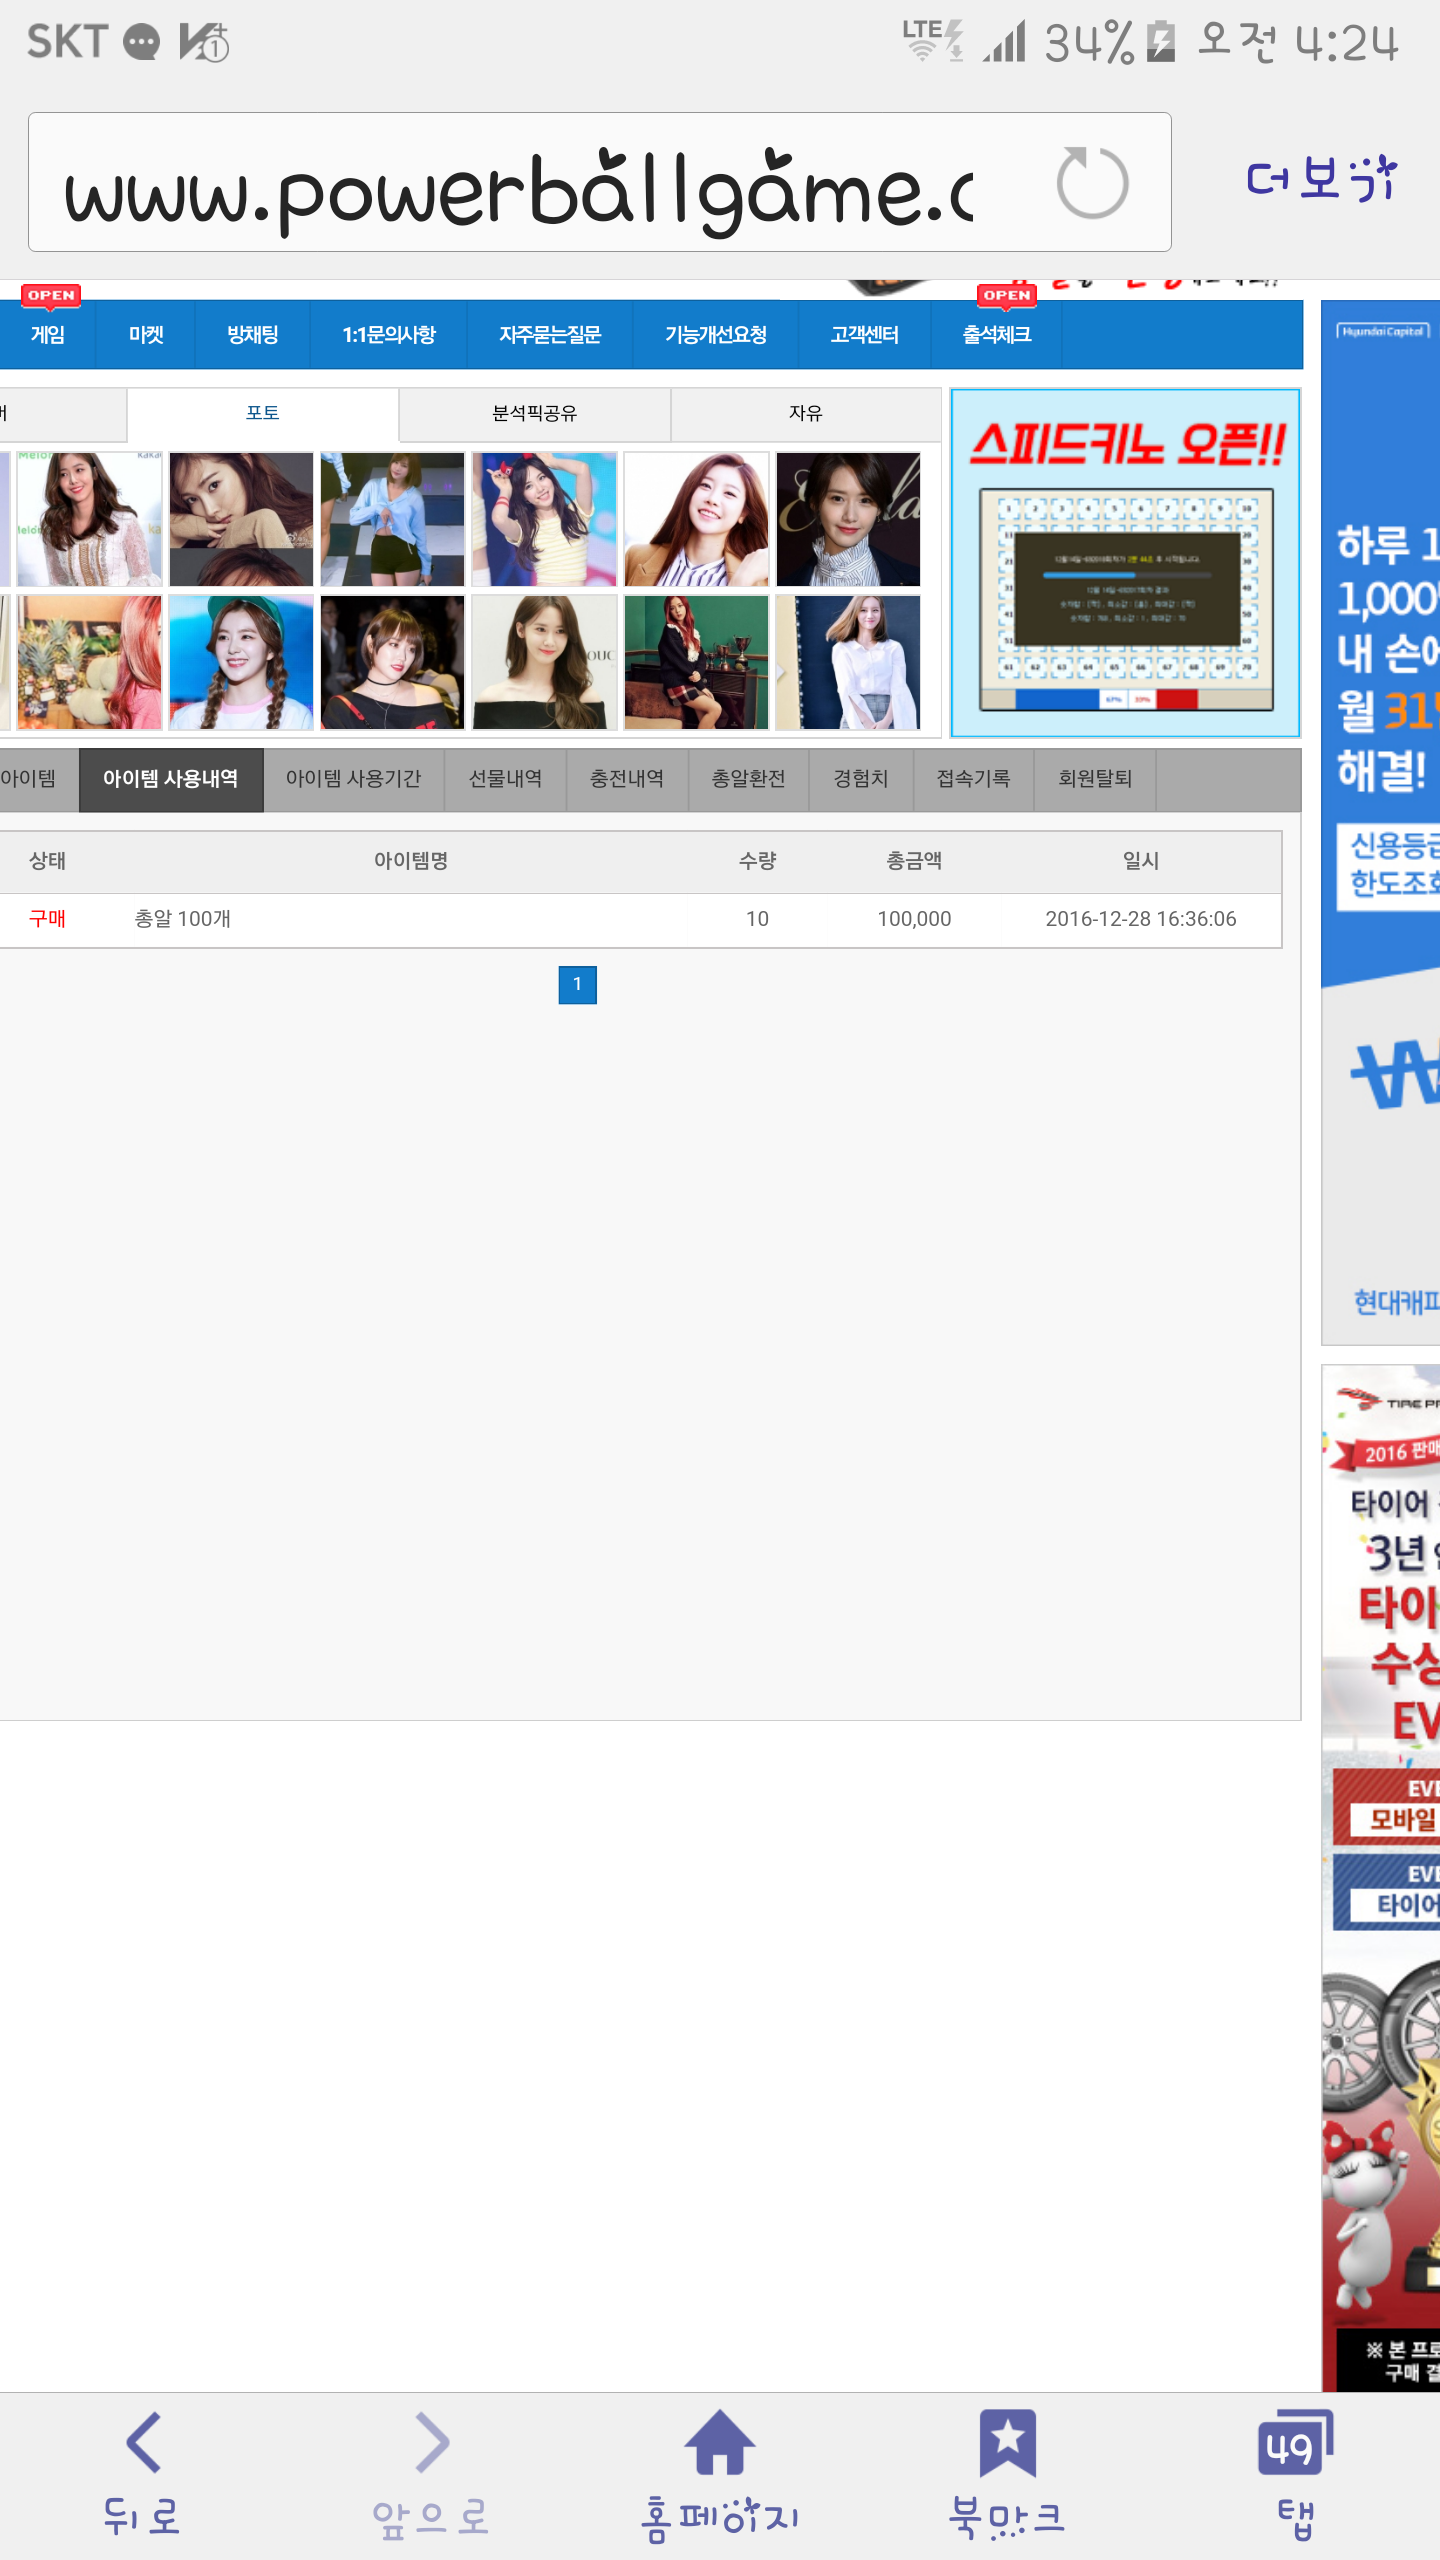Open the 마켓 menu item
Viewport: 1440px width, 2560px height.
(x=146, y=335)
